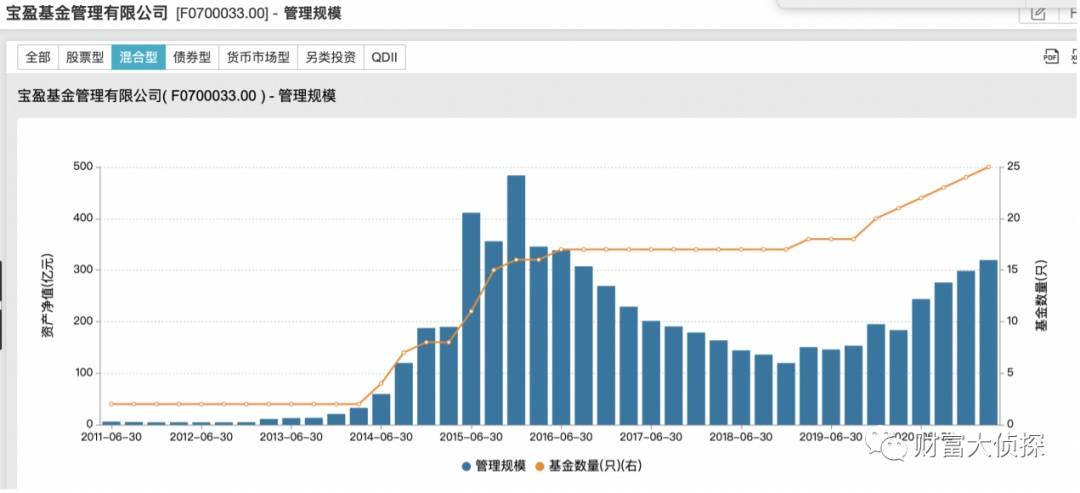Click the 2011-06-30 axis label
1080x493 pixels.
coord(112,437)
